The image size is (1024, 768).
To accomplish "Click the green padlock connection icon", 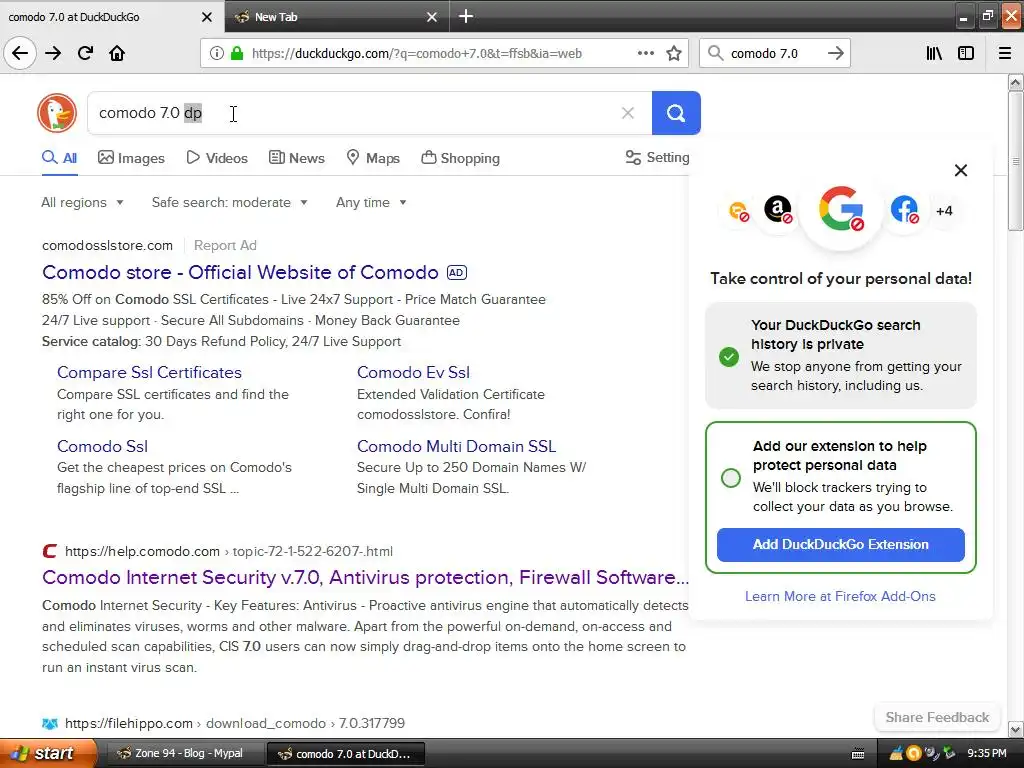I will (x=237, y=54).
